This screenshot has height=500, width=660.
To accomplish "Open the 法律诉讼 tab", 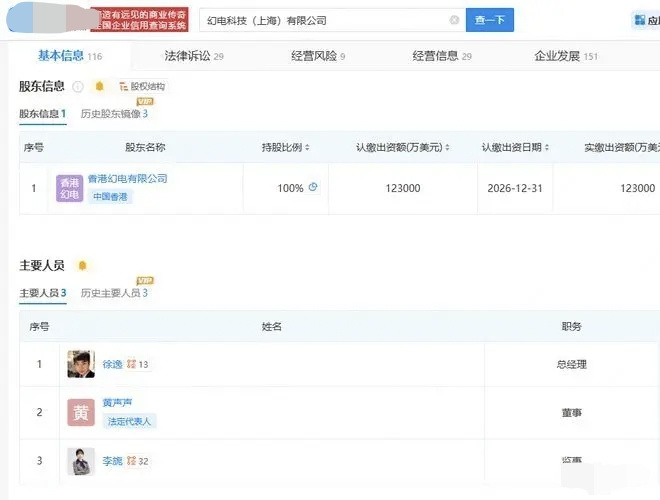I will [194, 56].
